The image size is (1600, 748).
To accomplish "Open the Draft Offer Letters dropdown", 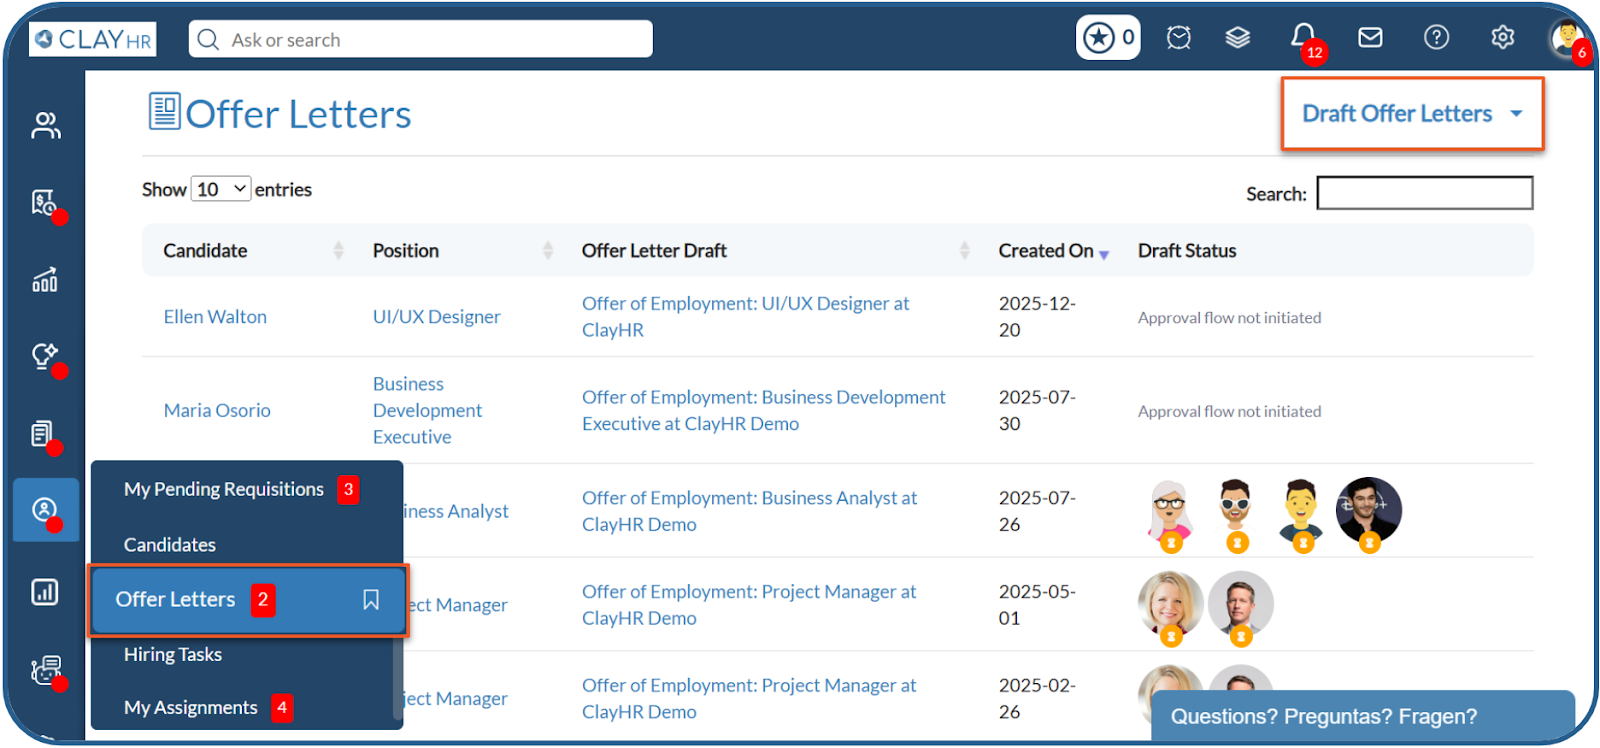I will click(1412, 114).
